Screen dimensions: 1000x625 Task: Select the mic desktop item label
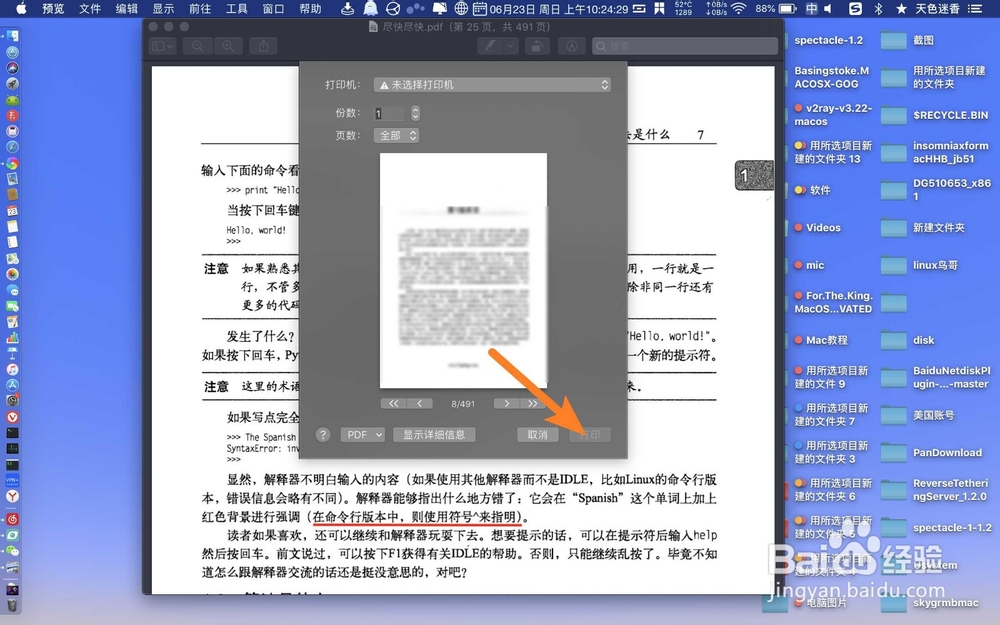814,265
